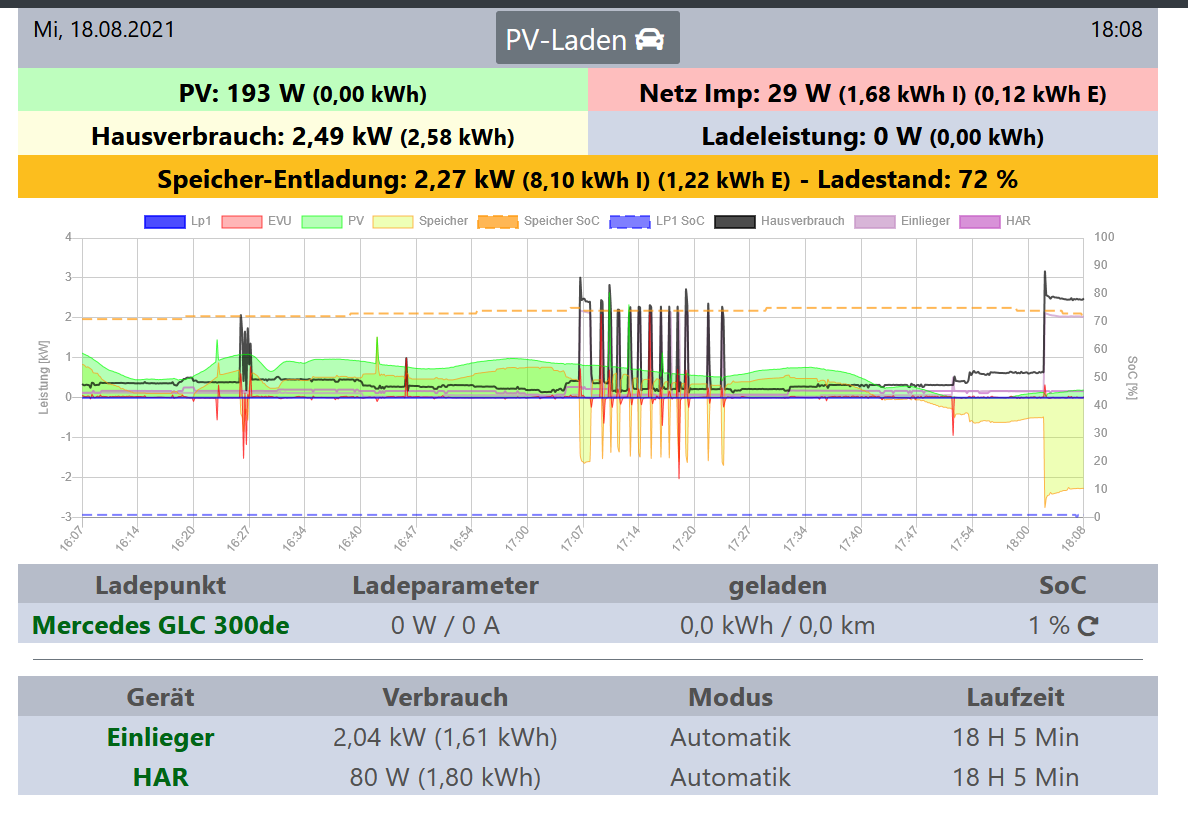Hide the EVU series in the legend
This screenshot has width=1188, height=819.
tap(241, 221)
